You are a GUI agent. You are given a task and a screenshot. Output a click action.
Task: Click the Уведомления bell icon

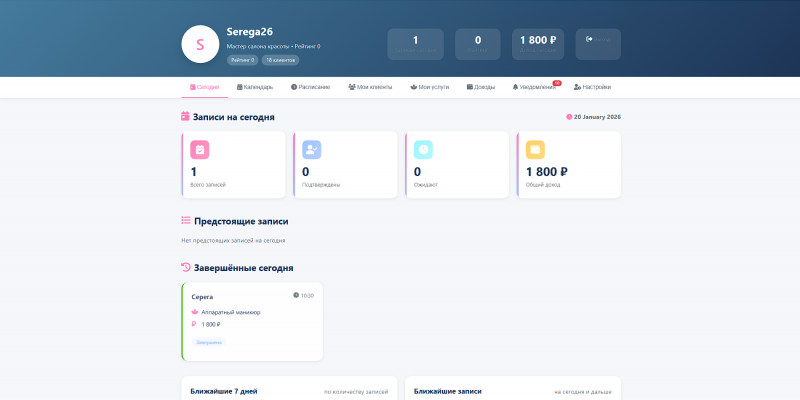point(515,87)
